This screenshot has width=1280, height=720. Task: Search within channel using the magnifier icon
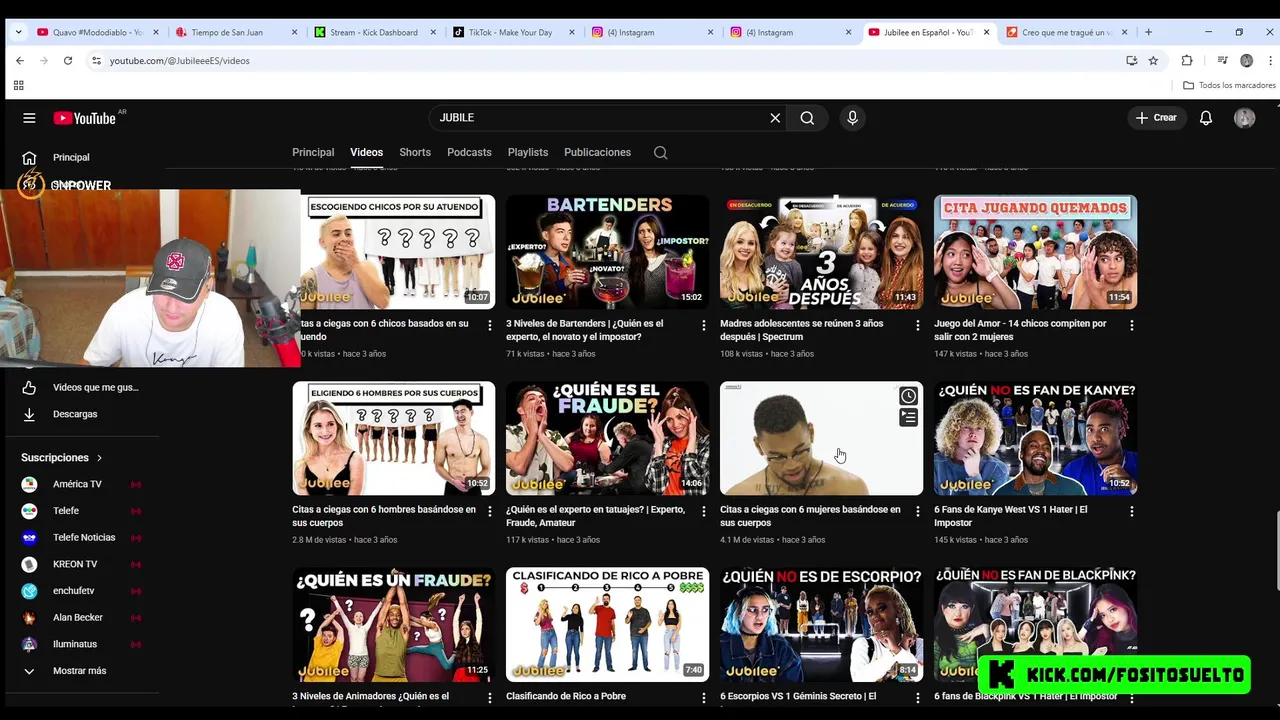pos(660,153)
